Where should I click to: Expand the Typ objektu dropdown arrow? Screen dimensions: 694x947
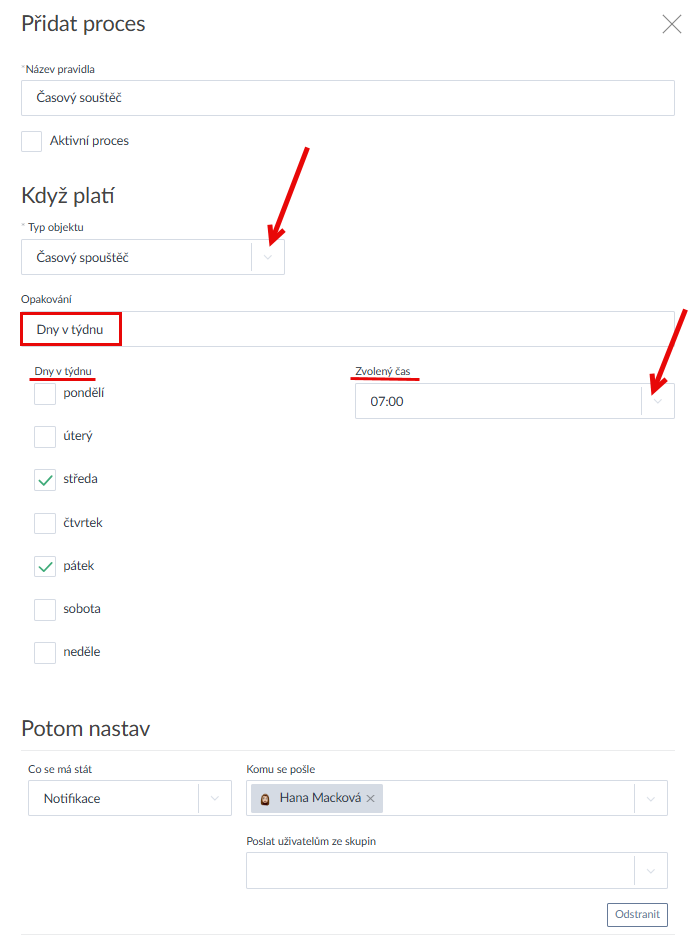(267, 258)
